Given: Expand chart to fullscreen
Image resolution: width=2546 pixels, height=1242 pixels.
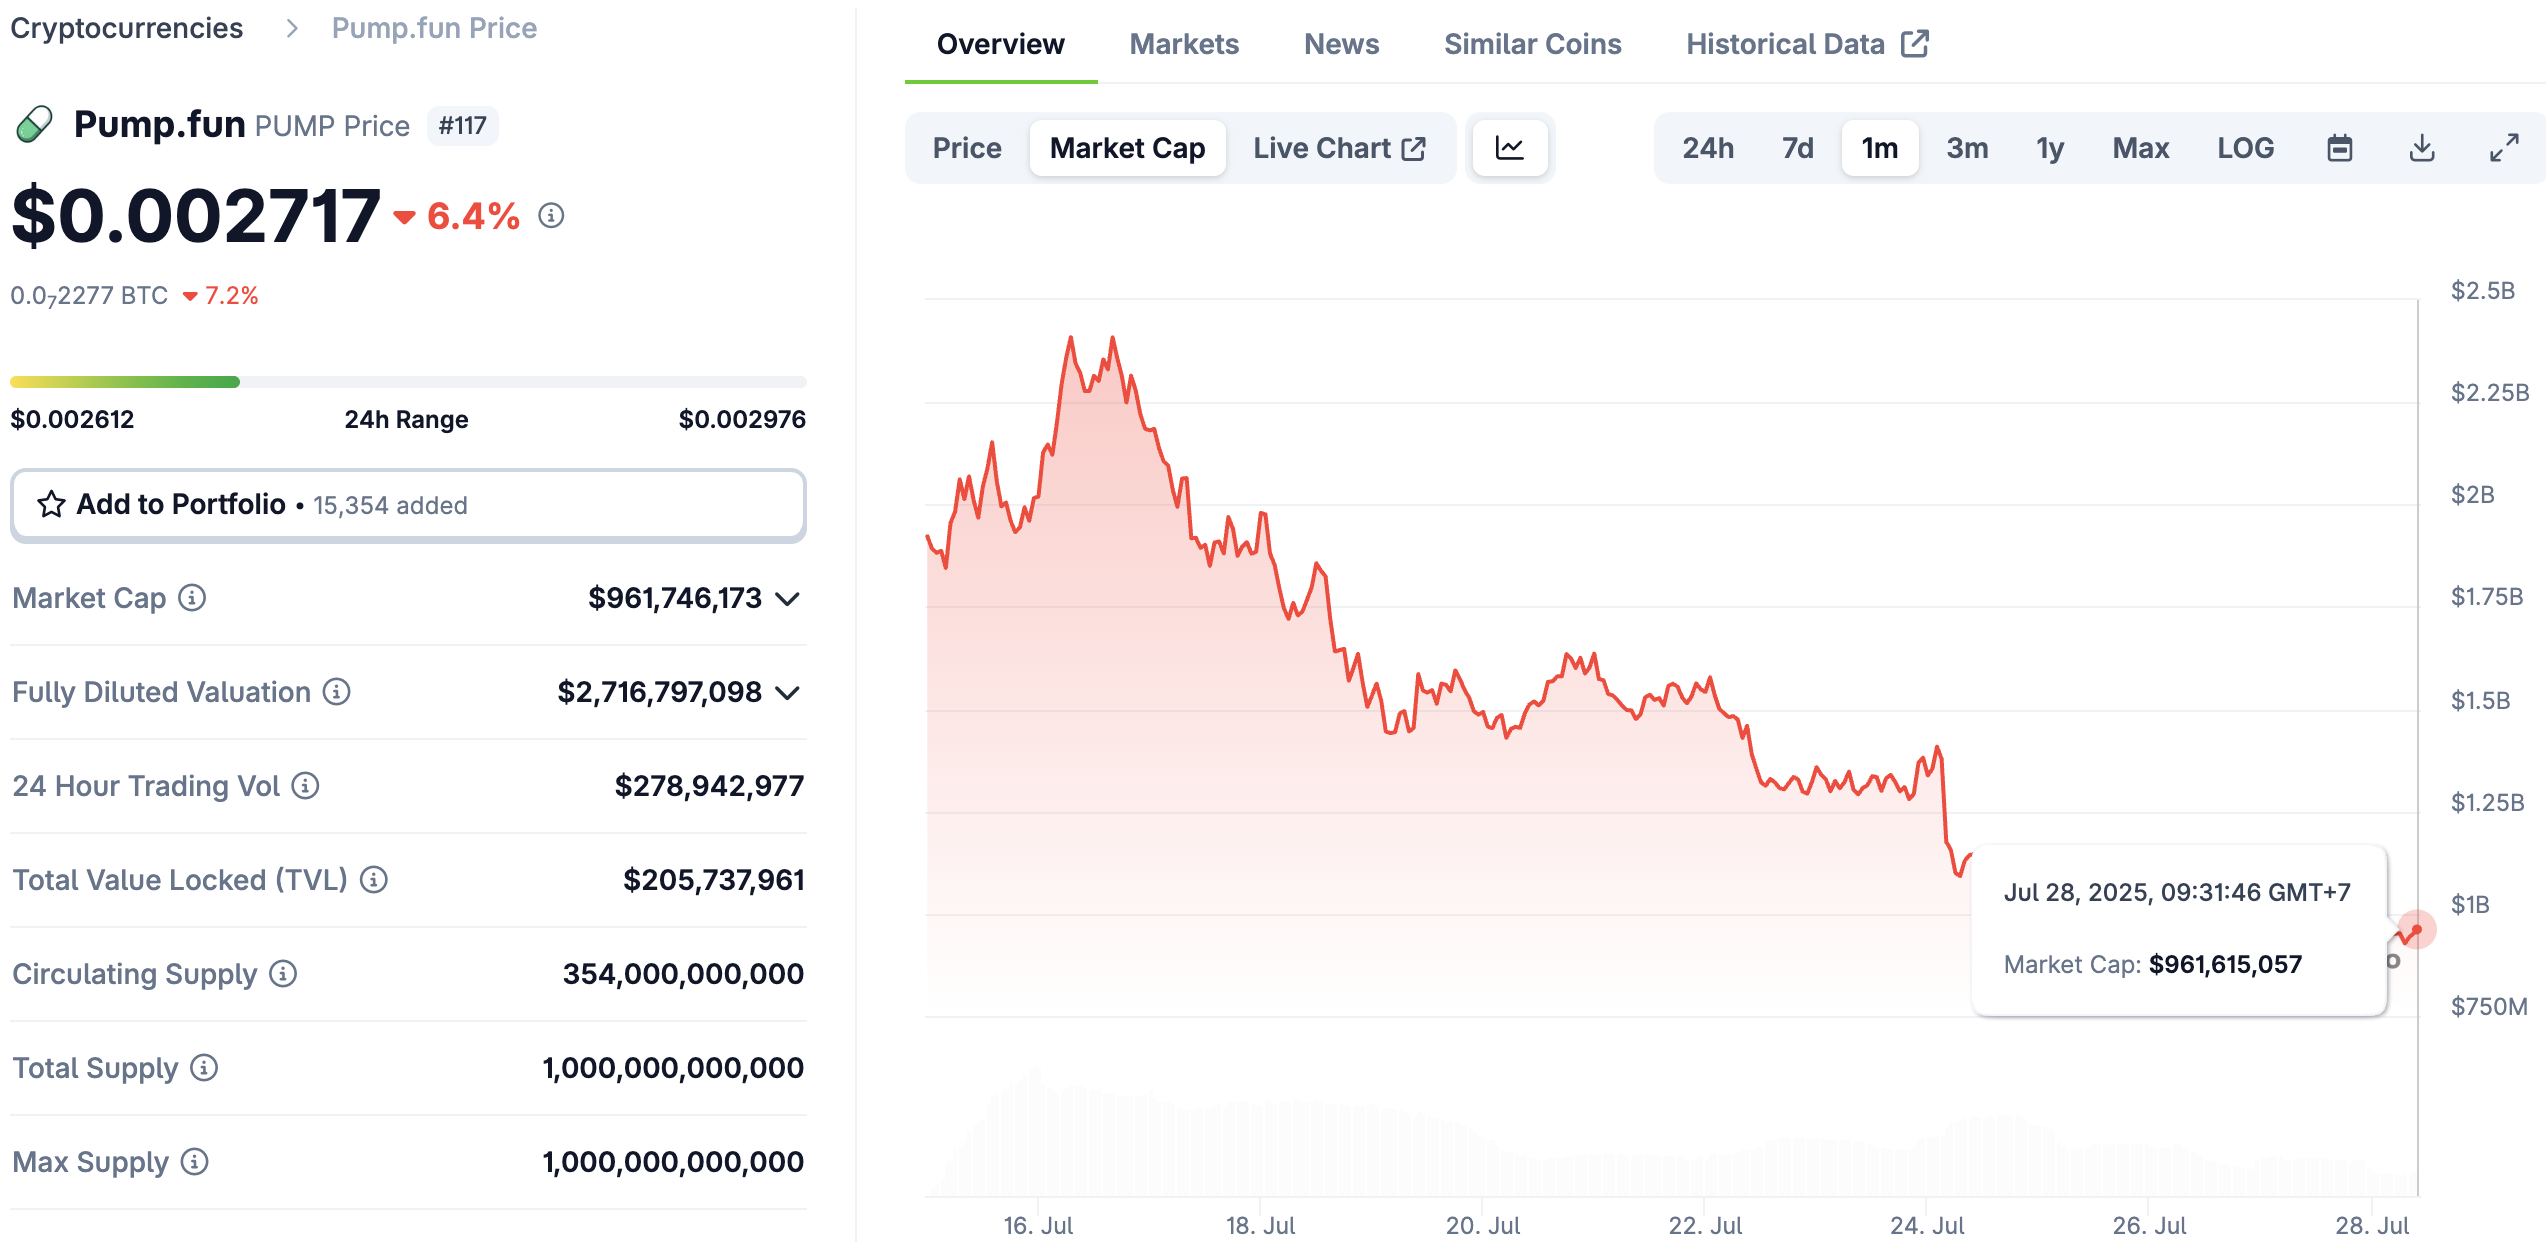Looking at the screenshot, I should pyautogui.click(x=2503, y=148).
